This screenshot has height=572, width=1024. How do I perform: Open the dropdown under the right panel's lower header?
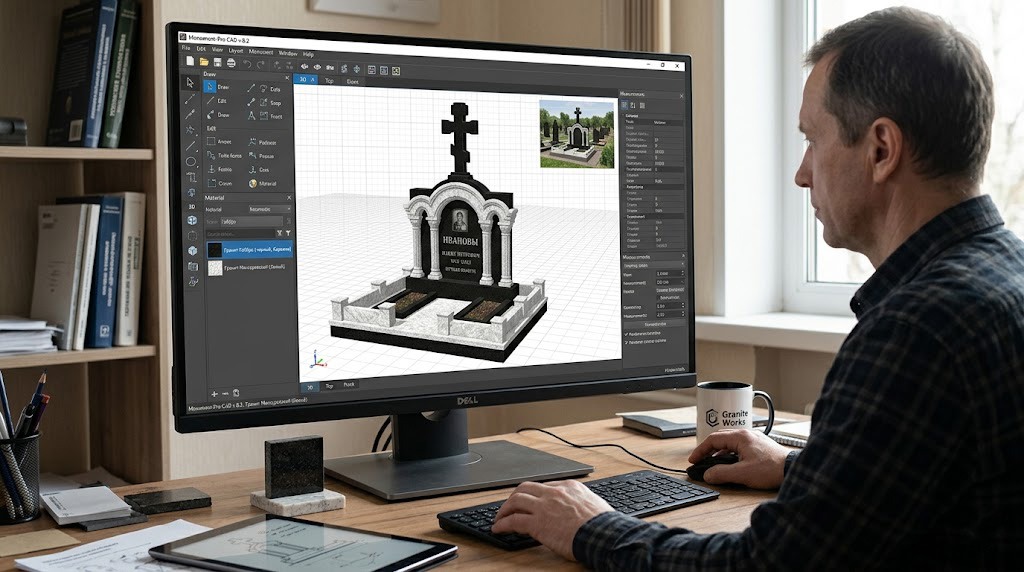[x=654, y=266]
